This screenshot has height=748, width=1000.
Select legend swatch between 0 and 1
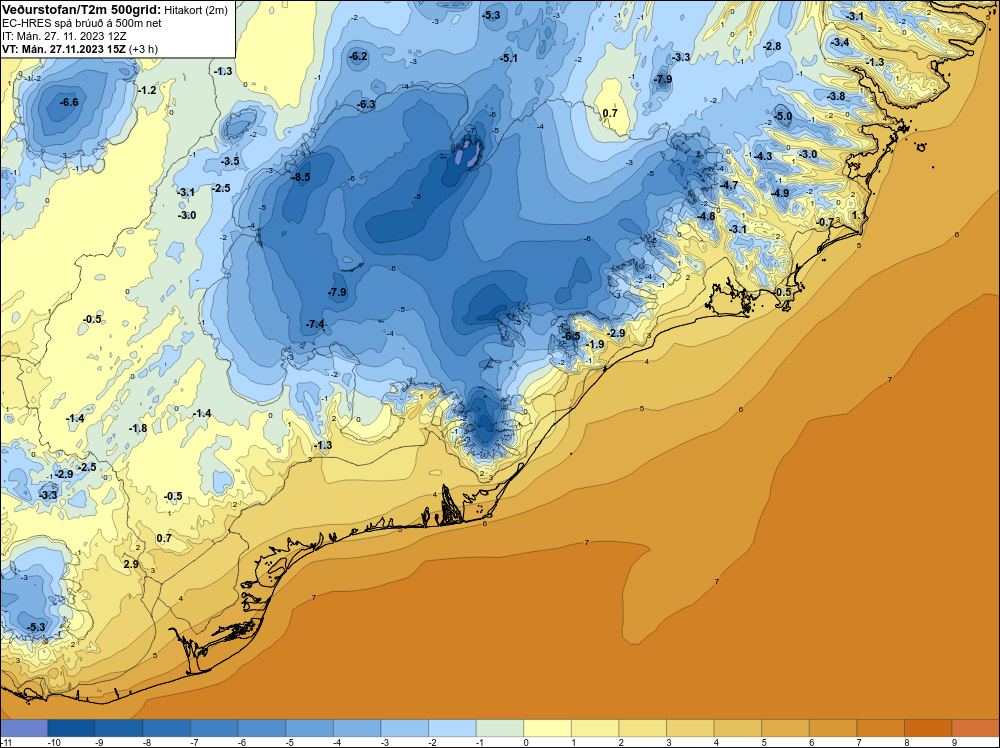point(547,728)
